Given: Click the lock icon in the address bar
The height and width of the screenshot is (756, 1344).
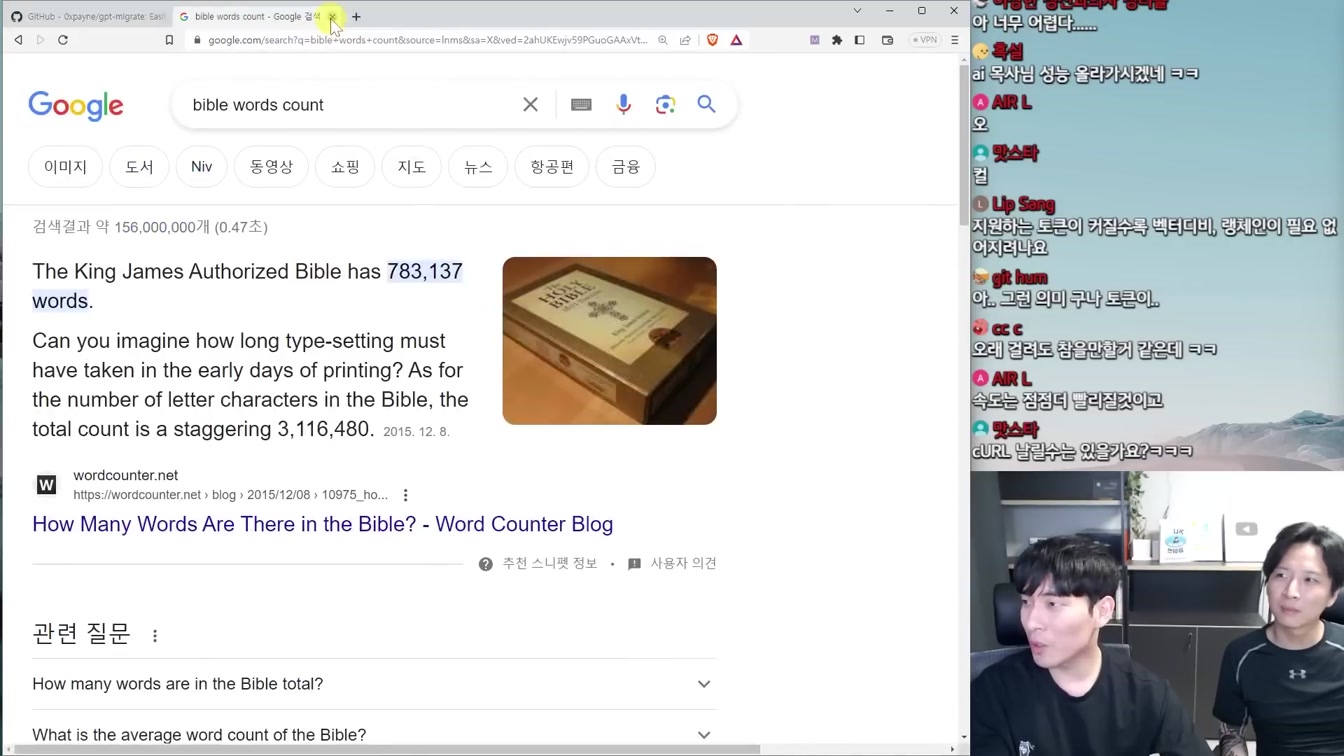Looking at the screenshot, I should [x=198, y=40].
